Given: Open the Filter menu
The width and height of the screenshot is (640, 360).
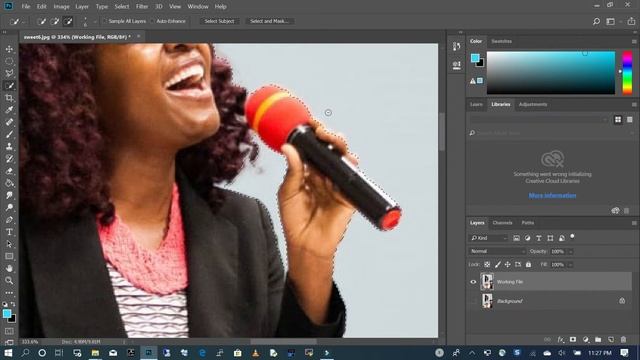Looking at the screenshot, I should (142, 7).
